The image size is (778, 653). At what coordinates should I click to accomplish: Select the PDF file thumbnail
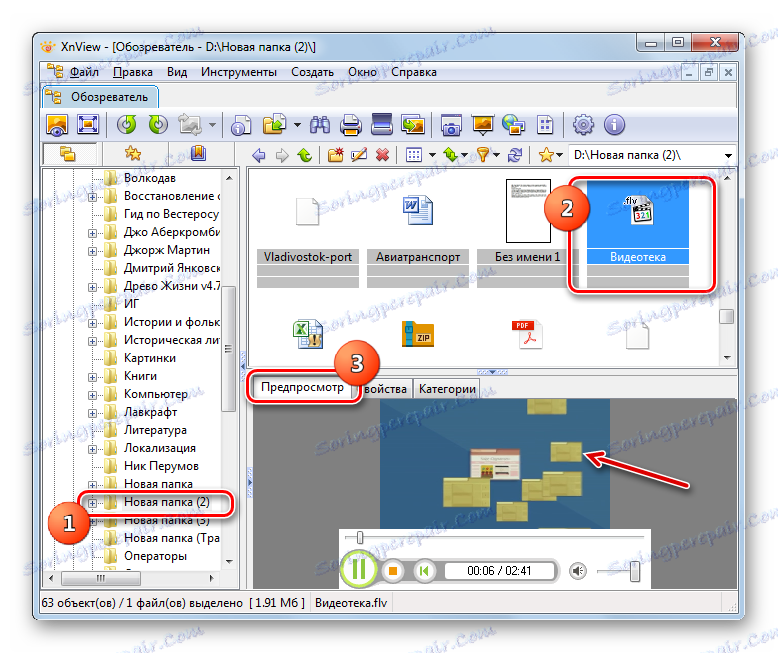[527, 334]
